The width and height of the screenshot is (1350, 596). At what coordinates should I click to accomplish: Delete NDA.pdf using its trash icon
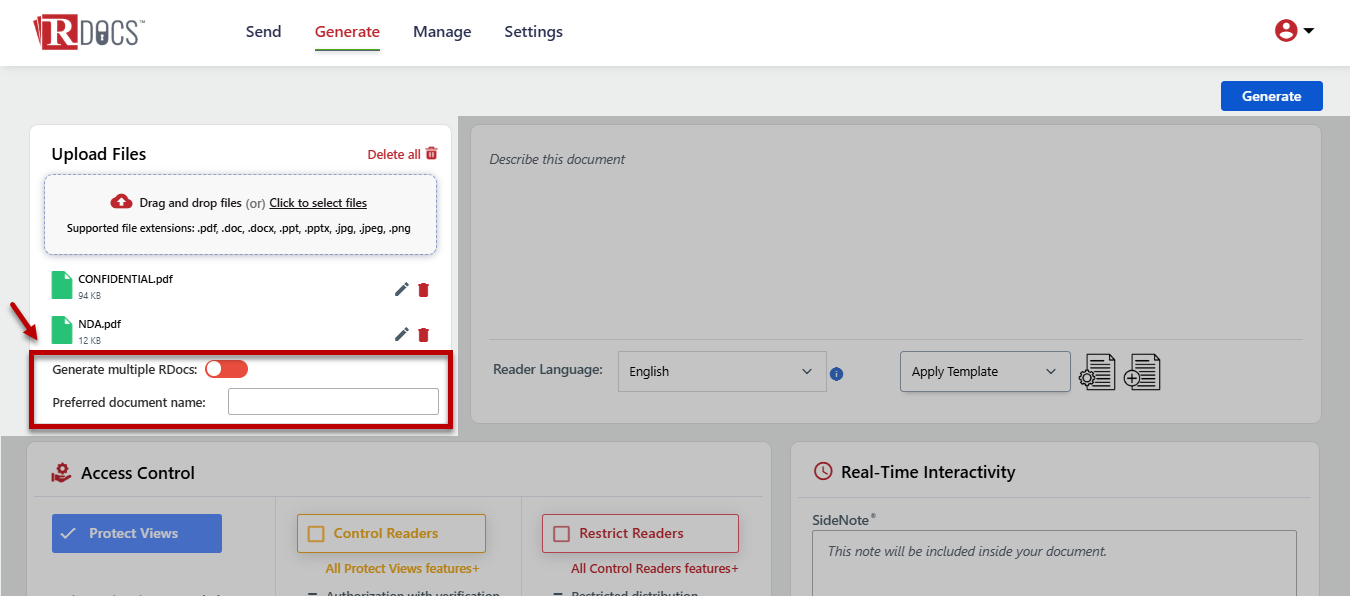pos(423,335)
